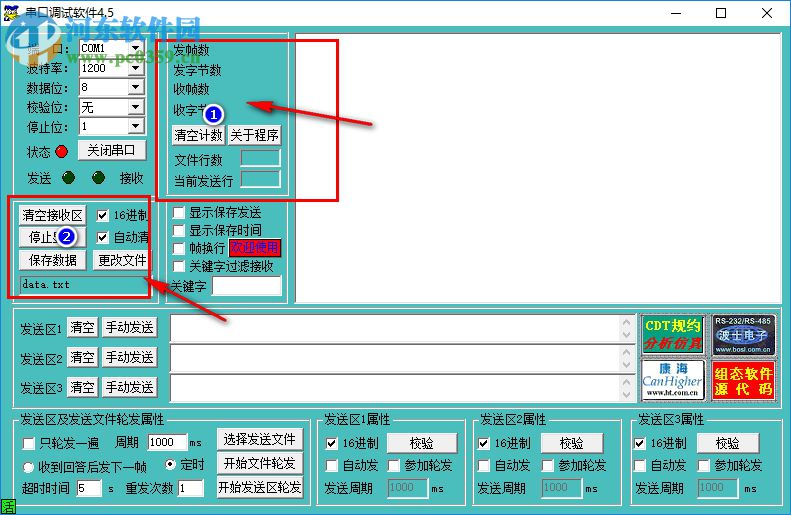The image size is (791, 515).
Task: Open the 波特率 1200 dropdown
Action: pos(135,68)
